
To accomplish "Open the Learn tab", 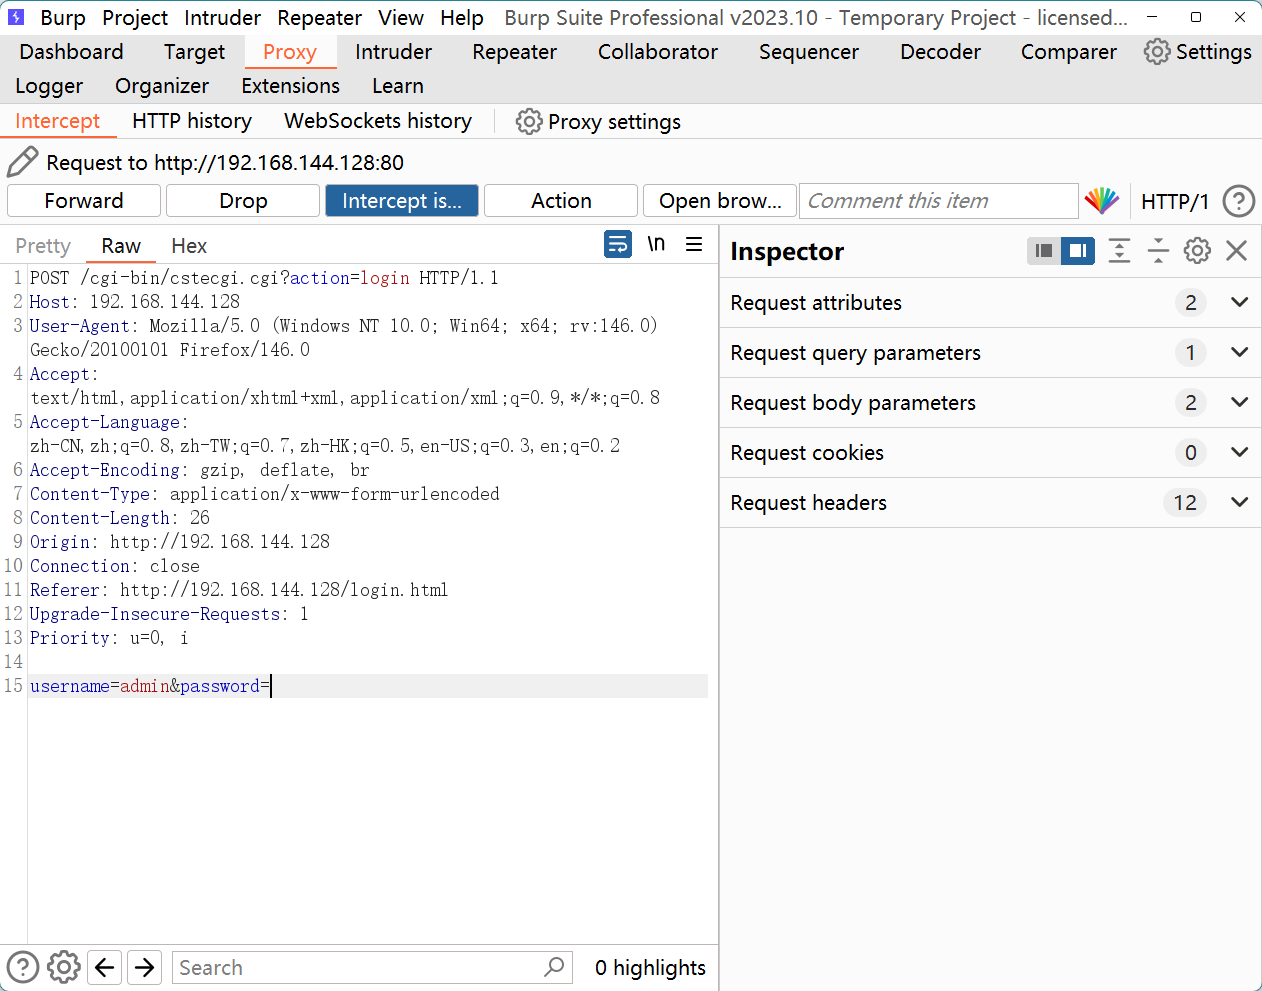I will click(x=398, y=86).
